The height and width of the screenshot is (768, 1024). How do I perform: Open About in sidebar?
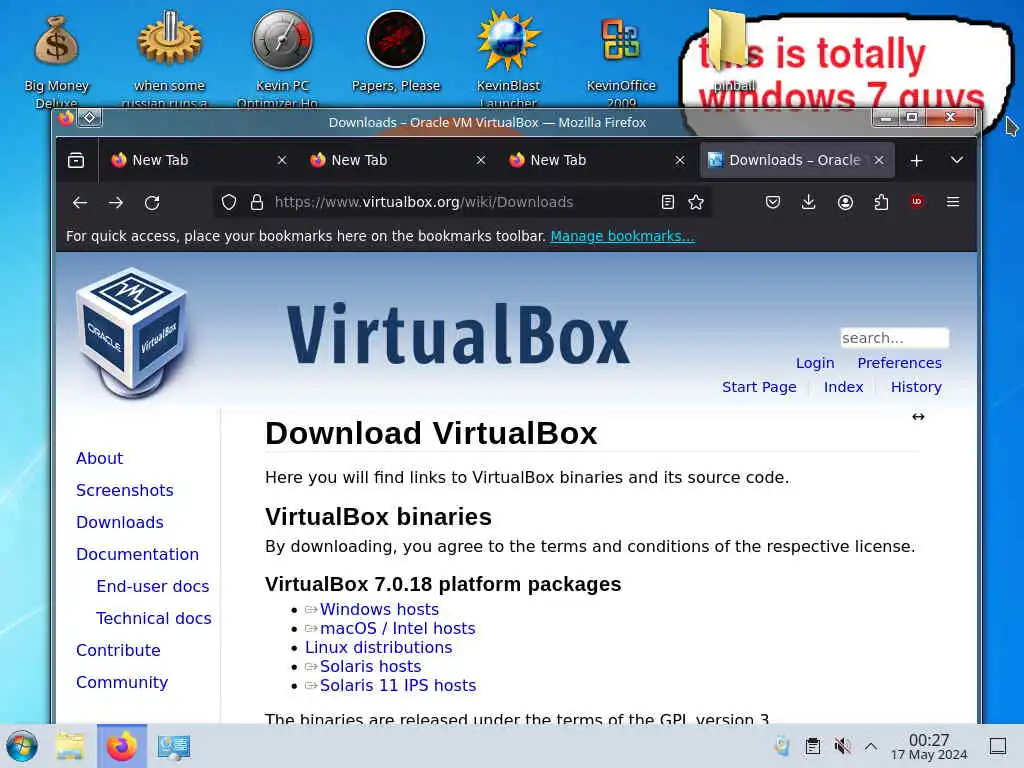99,458
